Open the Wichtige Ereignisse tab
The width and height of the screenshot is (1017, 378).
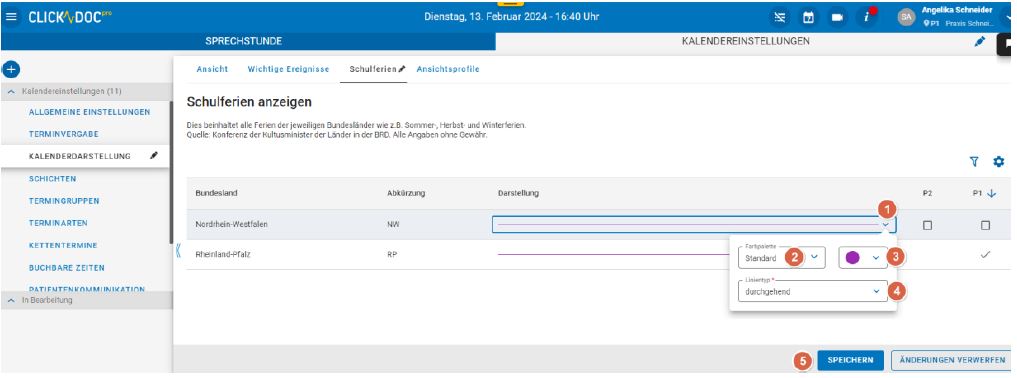point(289,69)
